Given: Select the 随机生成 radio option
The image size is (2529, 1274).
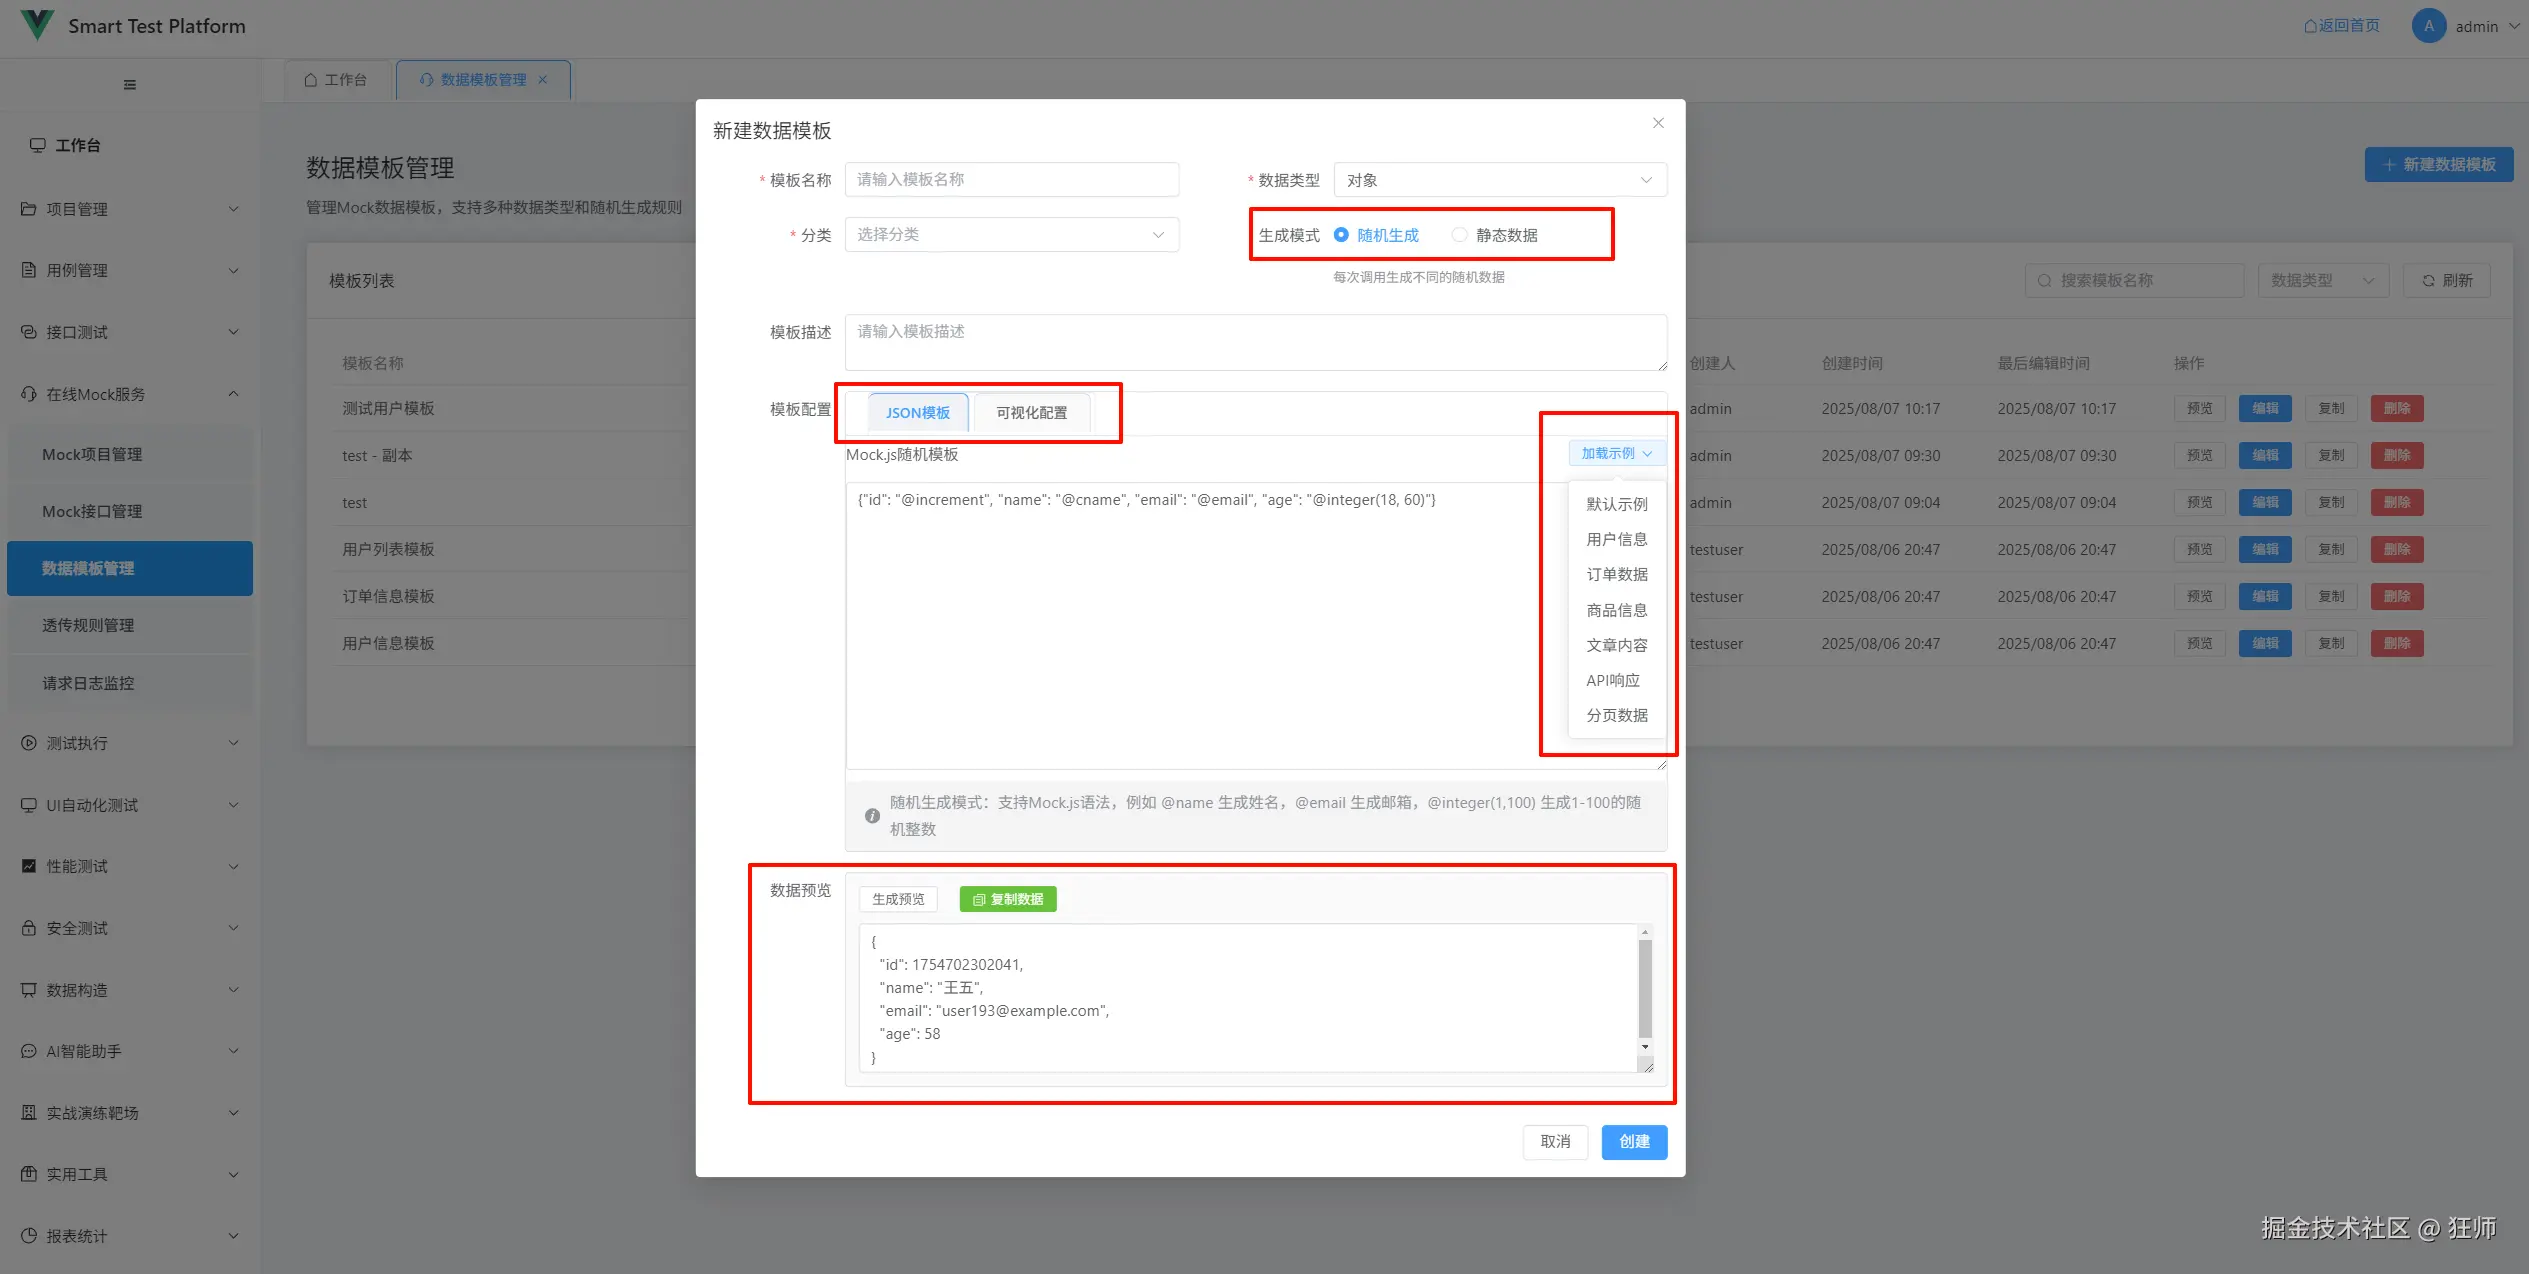Looking at the screenshot, I should tap(1342, 235).
